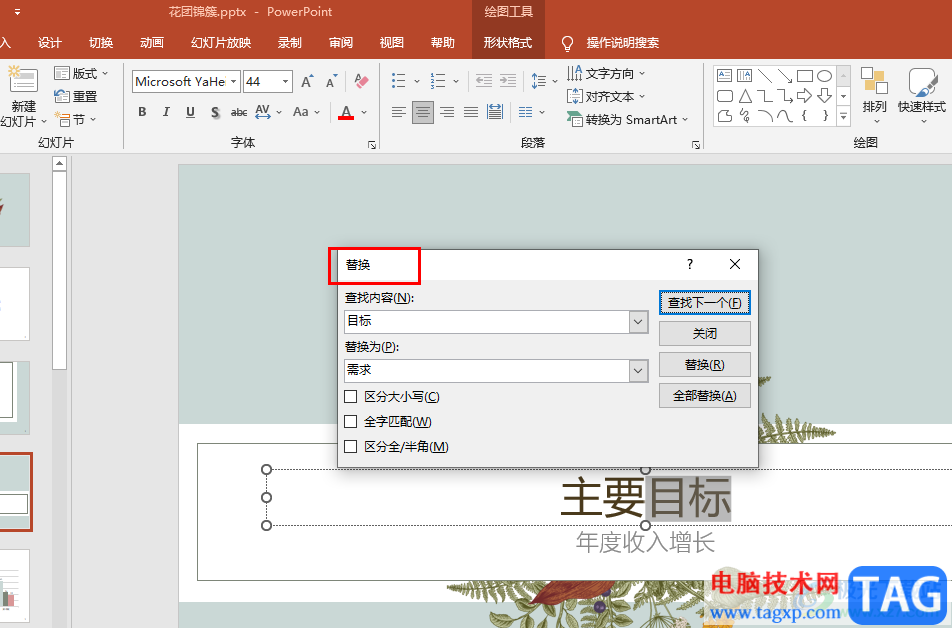Apply distributed text alignment

(x=495, y=112)
